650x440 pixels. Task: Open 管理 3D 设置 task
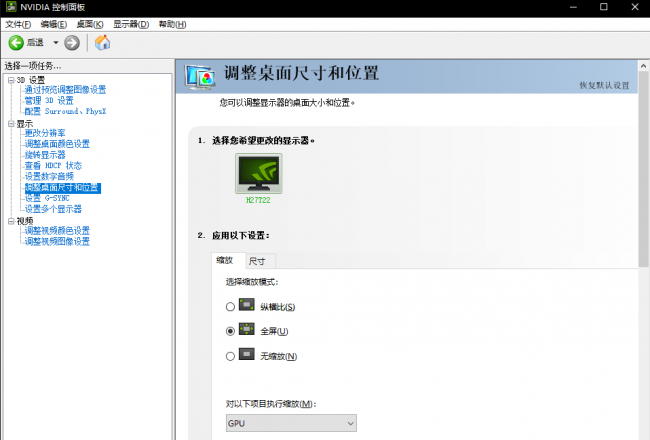pyautogui.click(x=49, y=100)
